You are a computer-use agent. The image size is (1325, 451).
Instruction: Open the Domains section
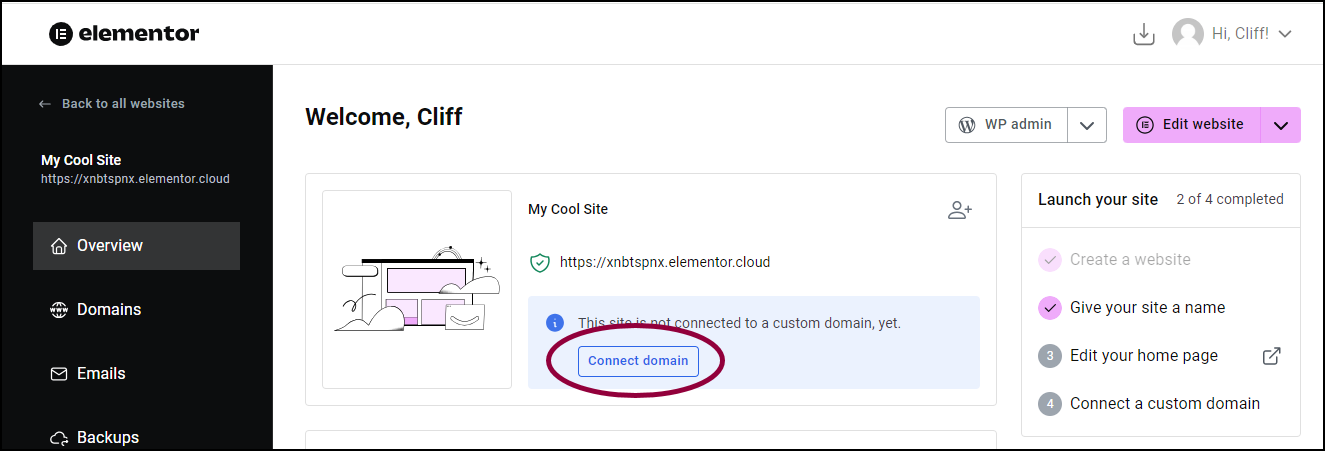click(x=136, y=310)
